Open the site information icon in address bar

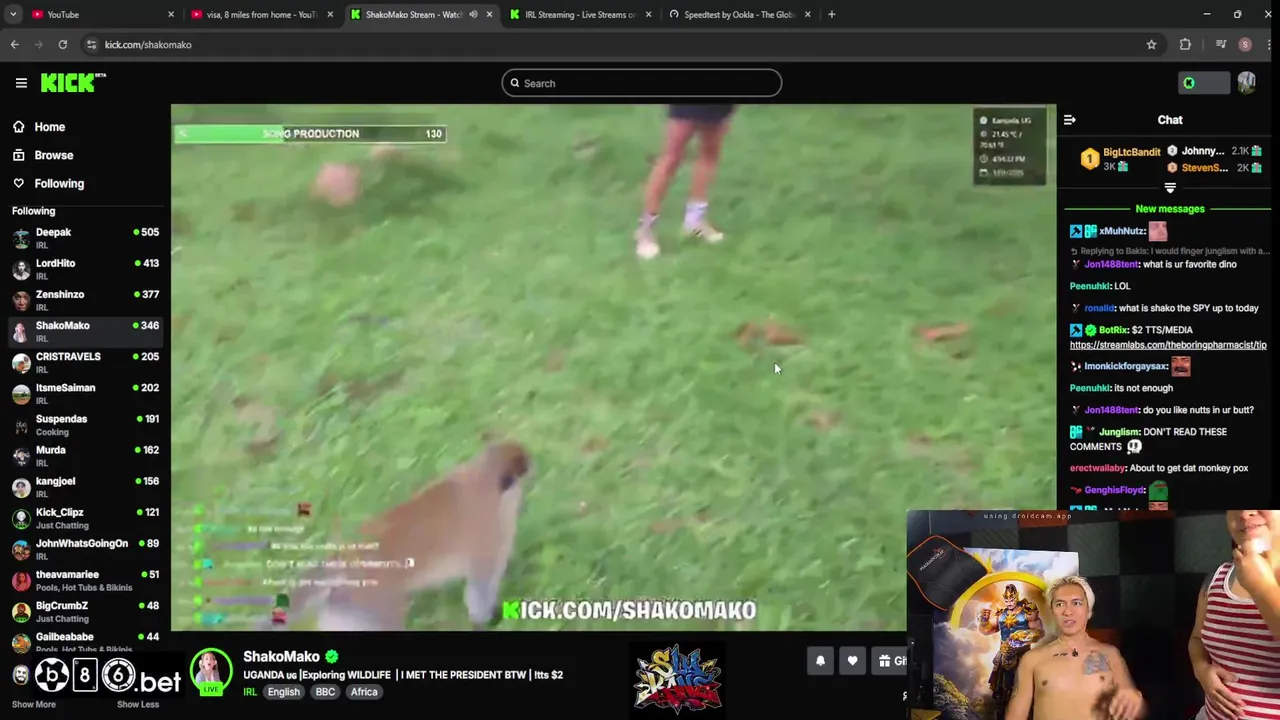91,44
